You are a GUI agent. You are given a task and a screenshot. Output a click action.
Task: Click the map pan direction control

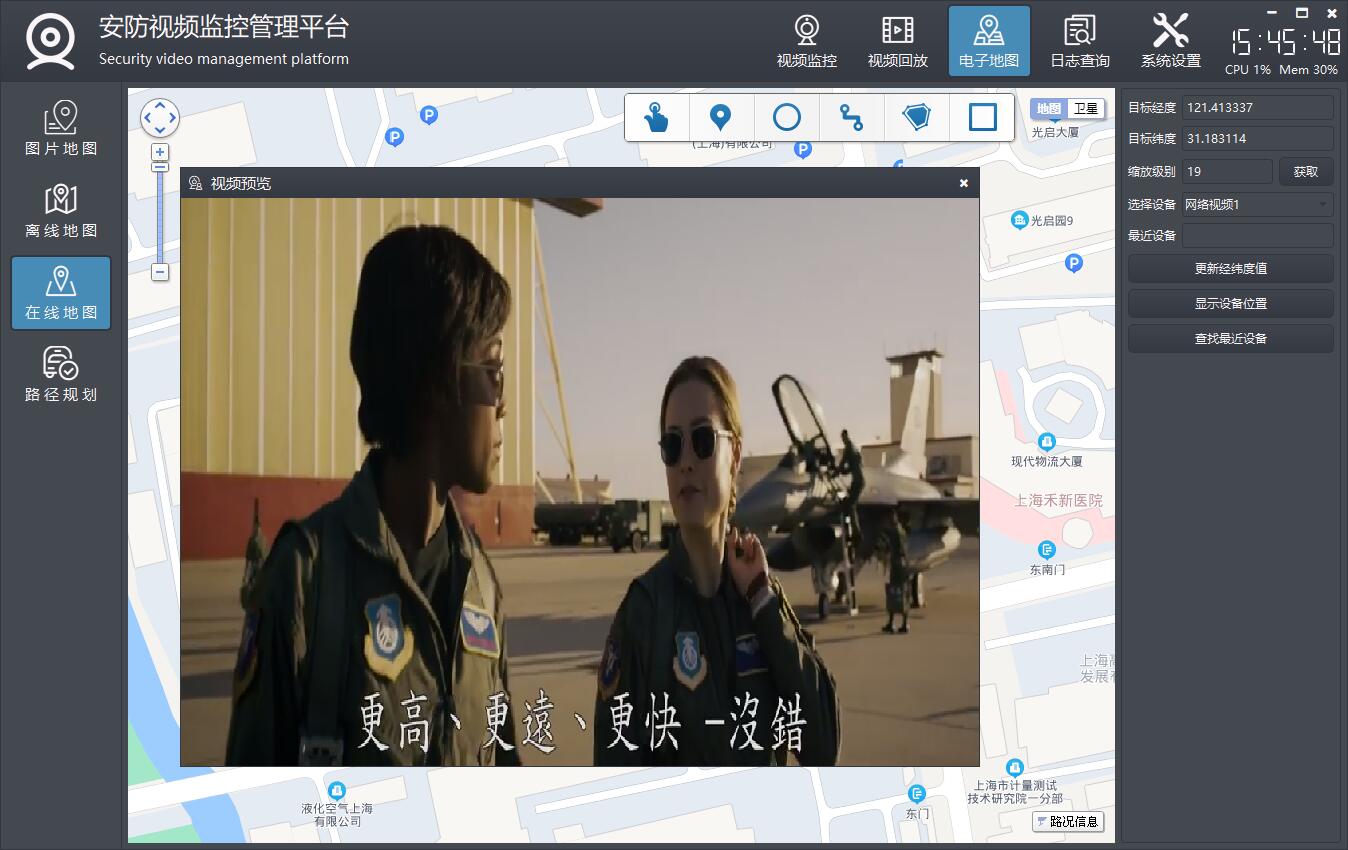click(x=160, y=118)
